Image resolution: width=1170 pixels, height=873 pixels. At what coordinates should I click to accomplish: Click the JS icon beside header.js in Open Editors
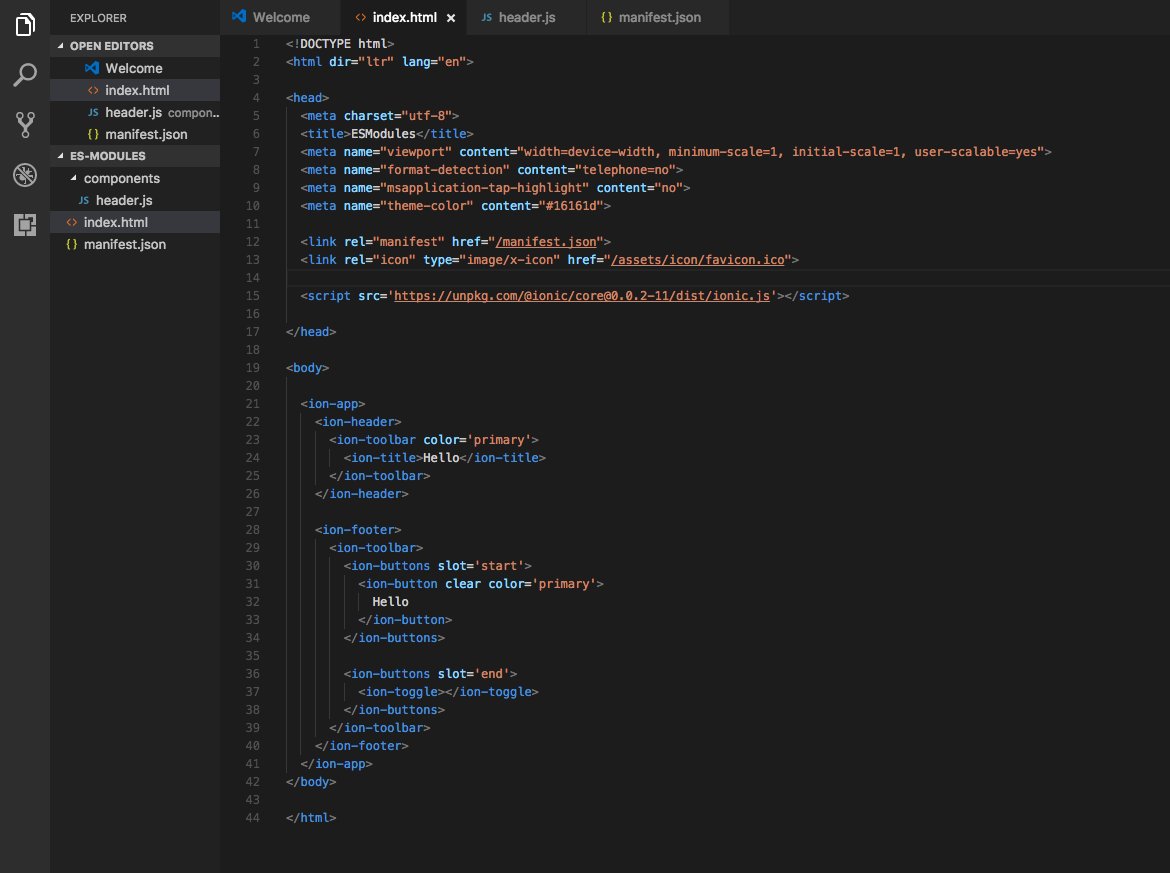(93, 112)
